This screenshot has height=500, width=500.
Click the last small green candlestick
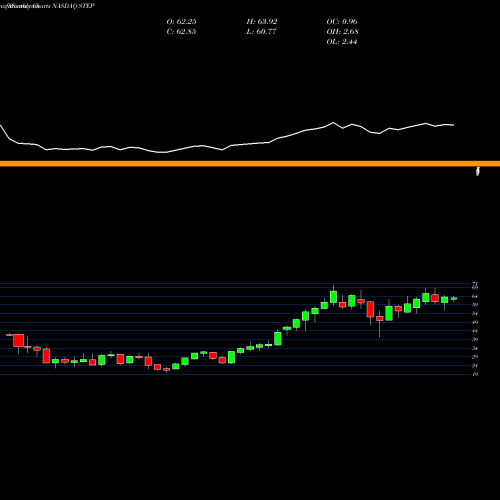click(x=454, y=299)
